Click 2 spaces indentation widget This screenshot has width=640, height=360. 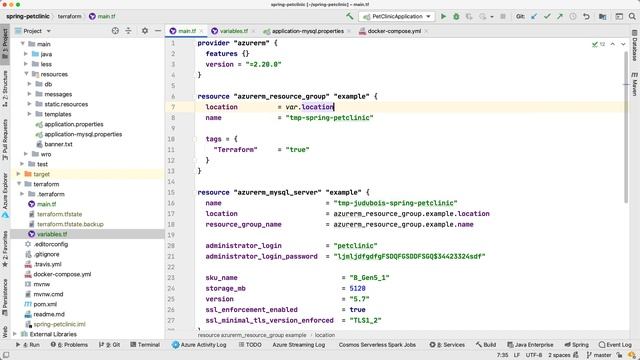(559, 355)
